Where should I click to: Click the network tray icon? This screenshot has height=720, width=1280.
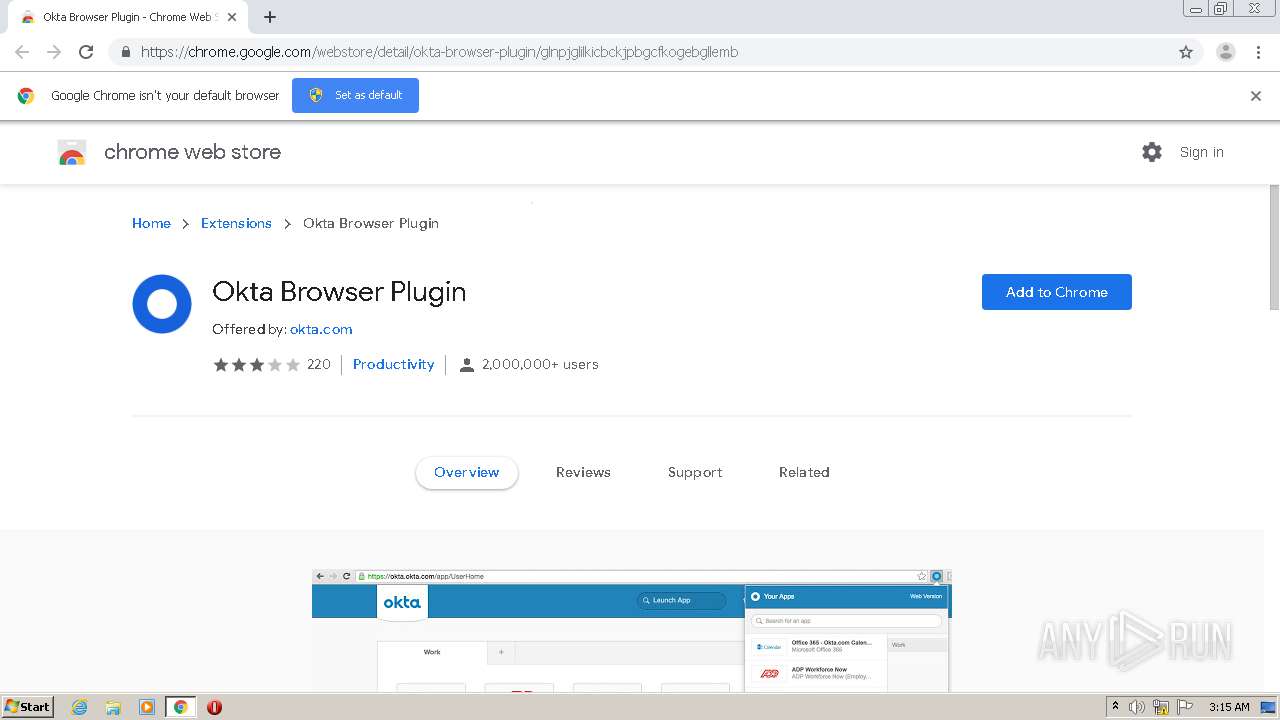point(1161,707)
